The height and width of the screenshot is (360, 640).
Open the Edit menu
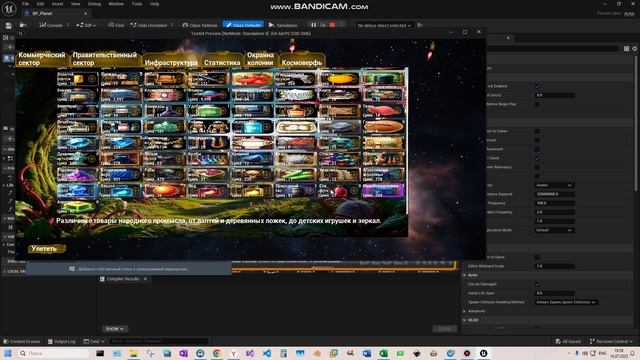[x=40, y=4]
